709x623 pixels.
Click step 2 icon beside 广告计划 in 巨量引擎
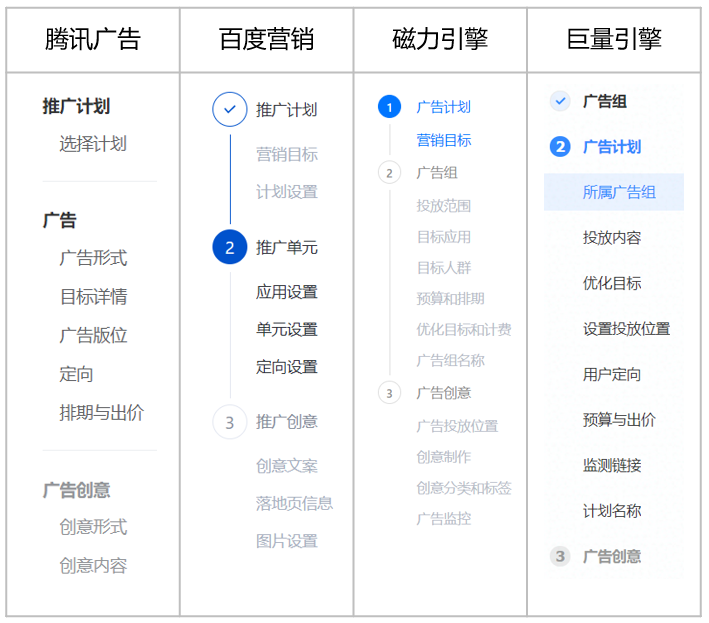pos(560,147)
